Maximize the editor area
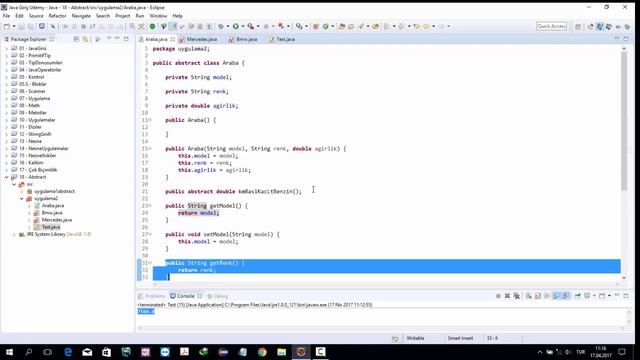Screen dimensions: 640x360 (626, 39)
